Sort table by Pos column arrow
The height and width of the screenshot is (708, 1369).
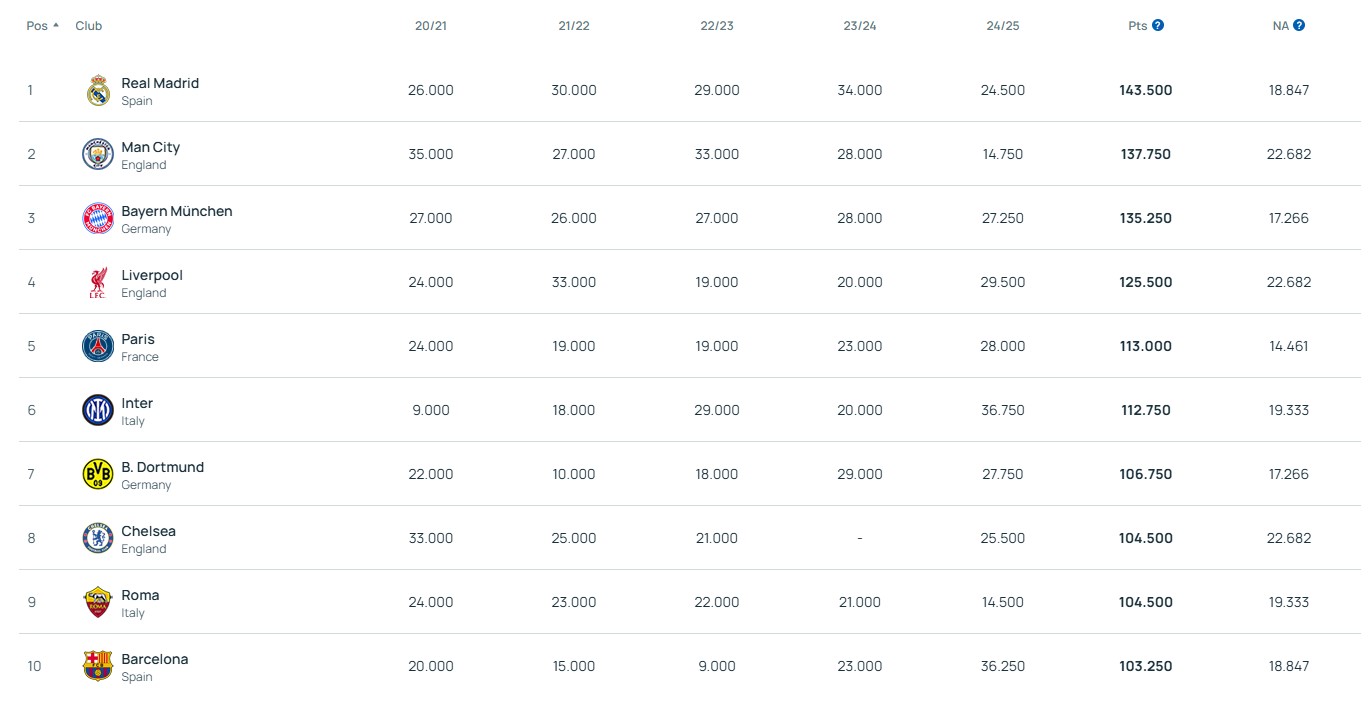click(56, 25)
